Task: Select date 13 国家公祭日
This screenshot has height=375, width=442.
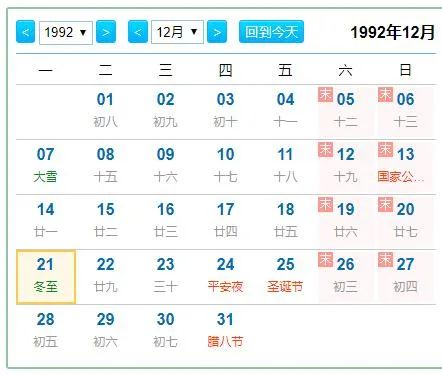Action: (x=405, y=167)
